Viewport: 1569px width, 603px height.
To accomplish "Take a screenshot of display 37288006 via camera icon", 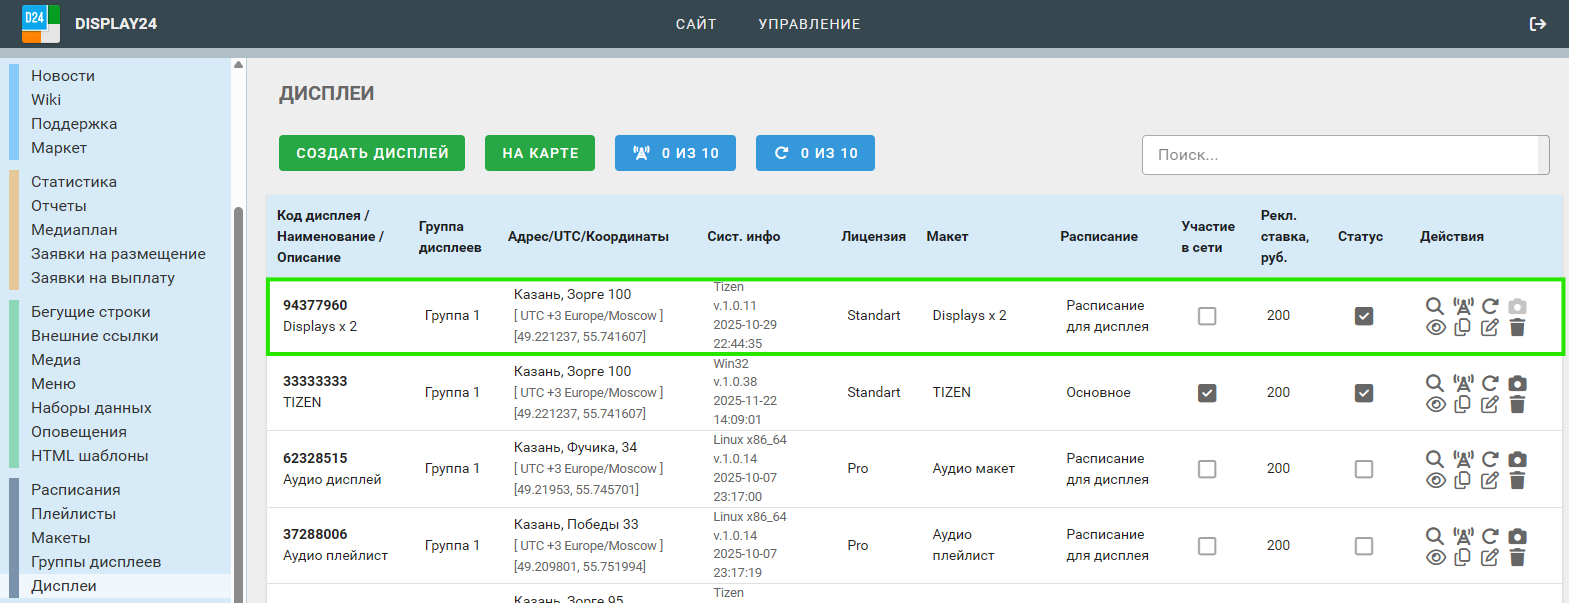I will 1517,536.
